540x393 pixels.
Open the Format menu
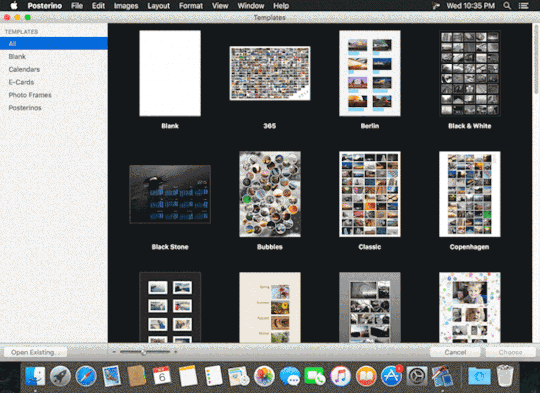point(191,6)
